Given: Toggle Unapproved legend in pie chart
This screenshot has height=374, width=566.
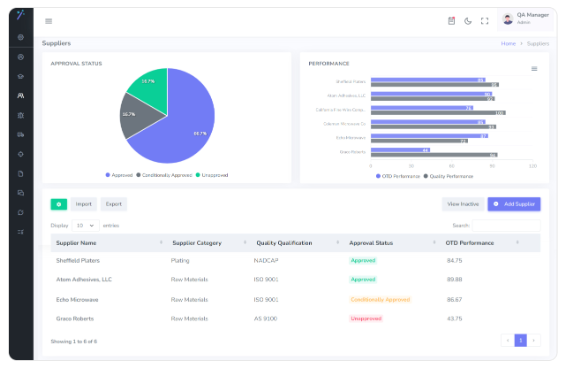Looking at the screenshot, I should pyautogui.click(x=212, y=175).
